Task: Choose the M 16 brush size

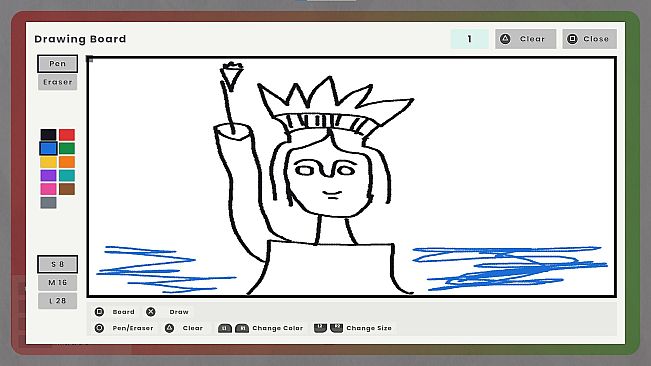Action: coord(57,283)
